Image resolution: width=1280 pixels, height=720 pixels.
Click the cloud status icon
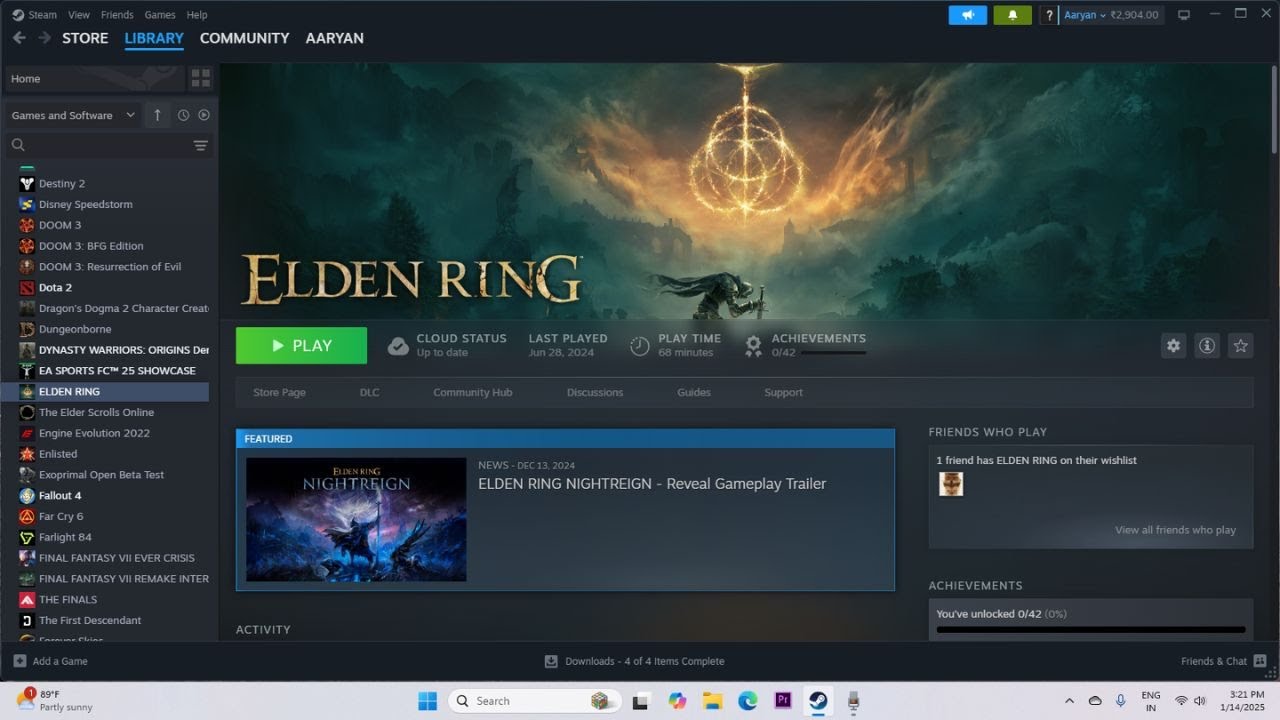coord(398,345)
